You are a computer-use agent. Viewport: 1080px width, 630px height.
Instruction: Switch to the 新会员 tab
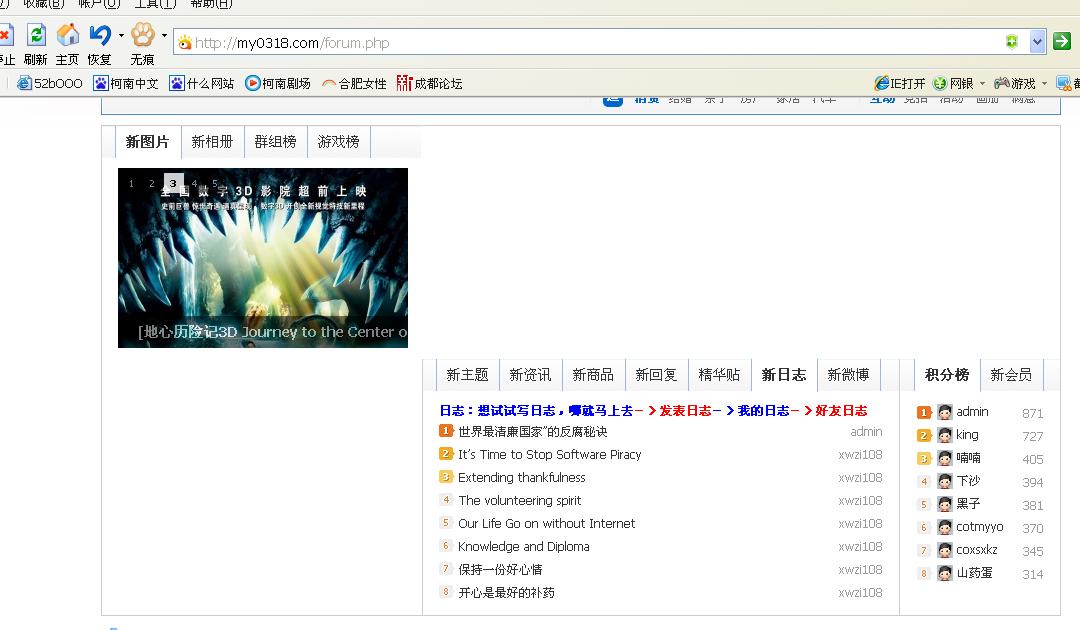click(x=1011, y=375)
